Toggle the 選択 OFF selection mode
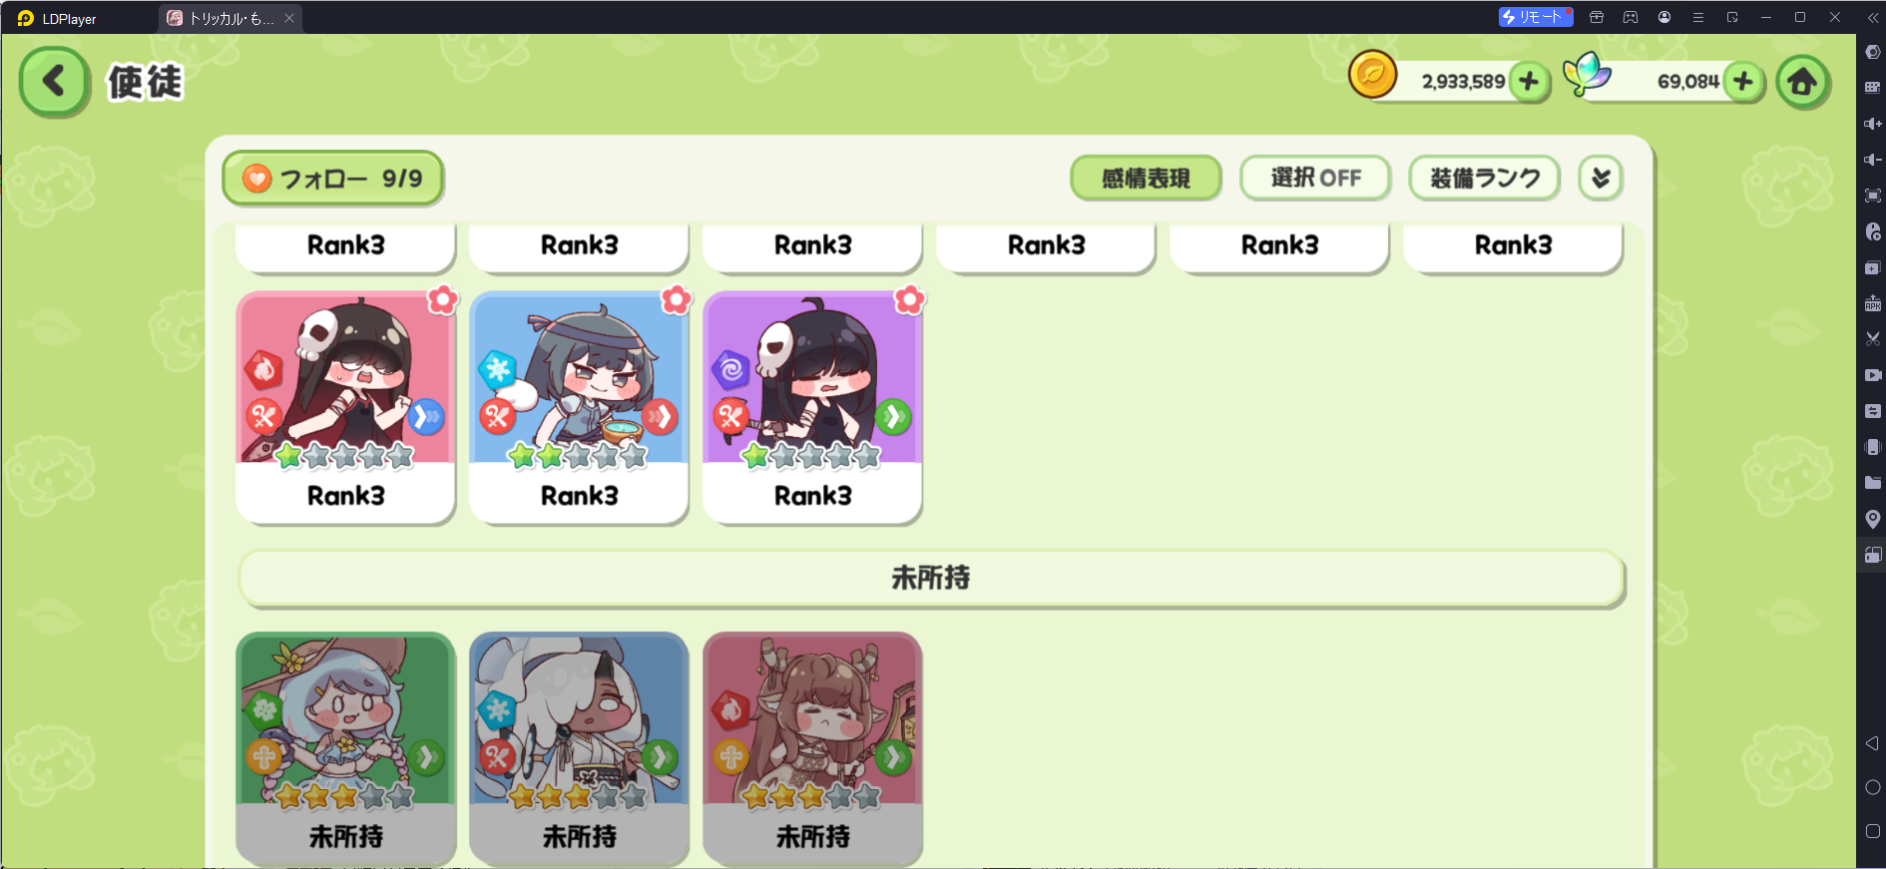 (x=1315, y=178)
